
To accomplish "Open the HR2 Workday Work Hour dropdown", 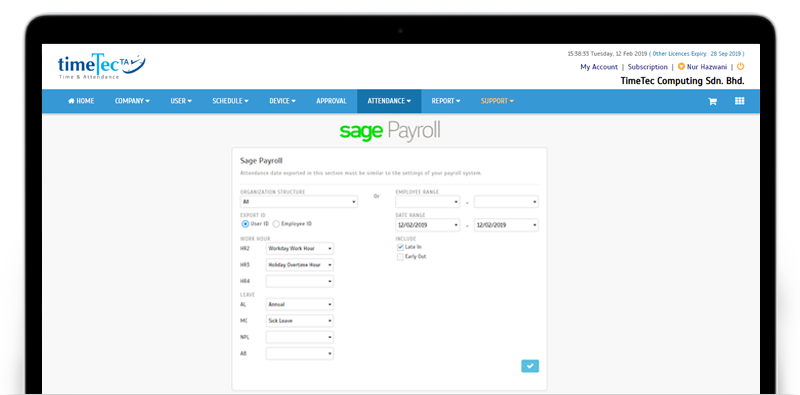I will (x=300, y=249).
